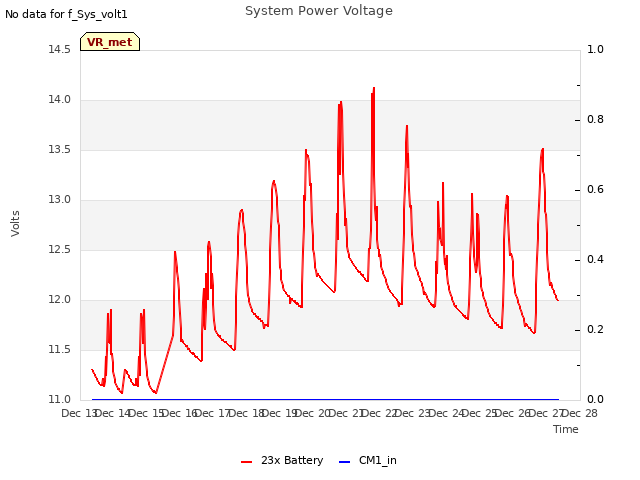Click the 11.0 y-axis tick label
This screenshot has height=480, width=640.
(x=60, y=399)
